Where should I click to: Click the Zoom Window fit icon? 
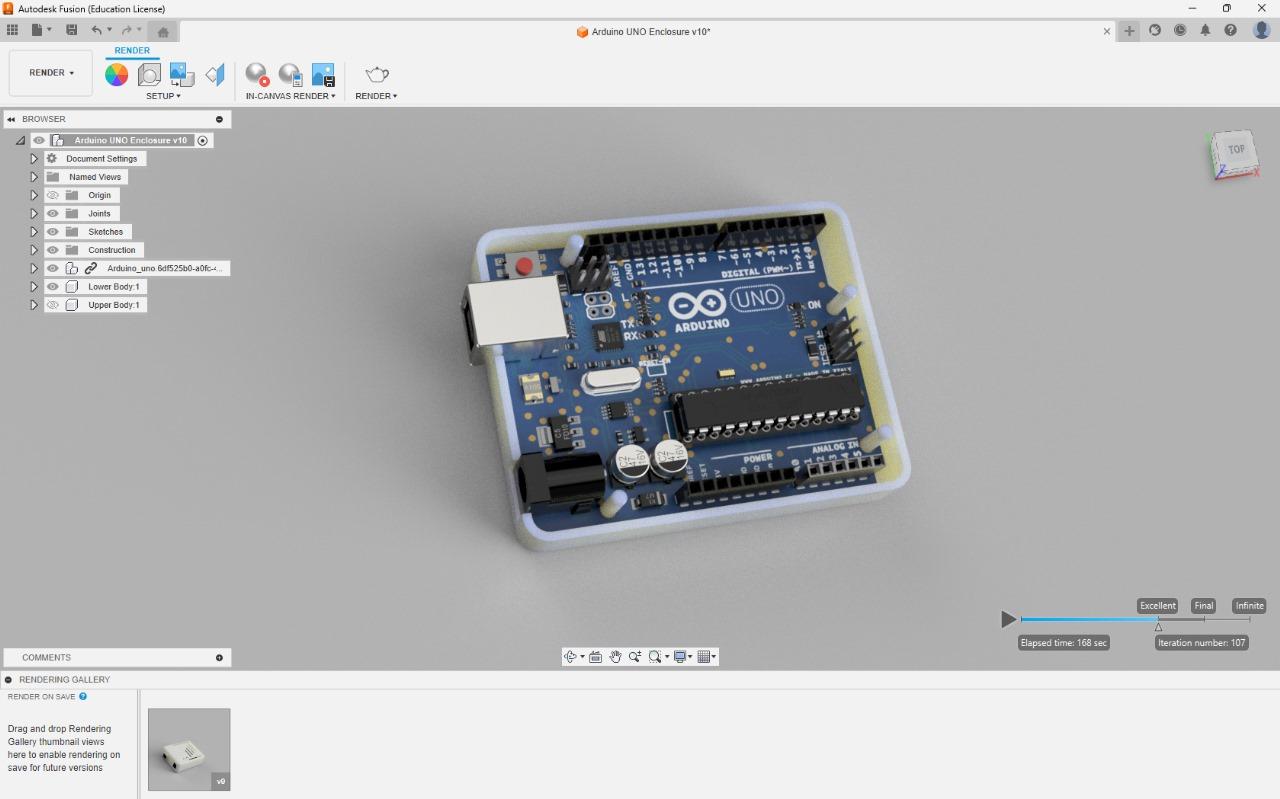click(655, 657)
